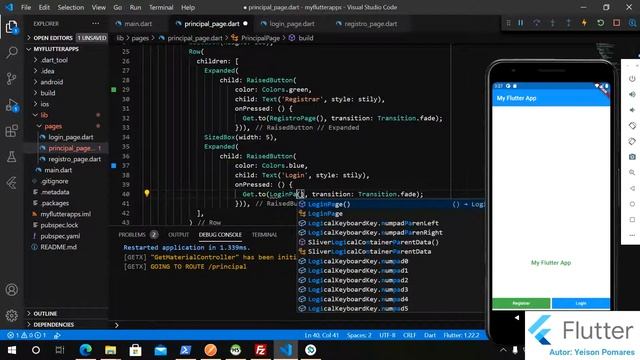Click Dart language mode in status bar

(429, 335)
